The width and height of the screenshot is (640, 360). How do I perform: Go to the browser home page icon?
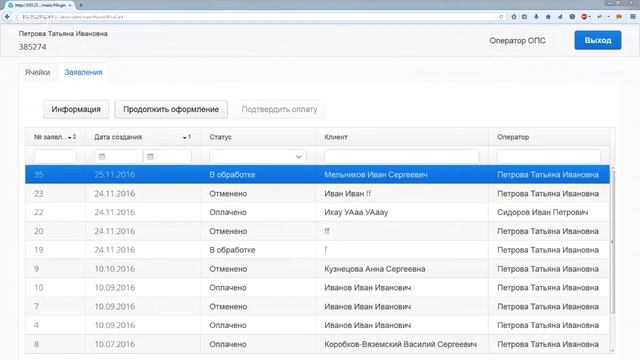pyautogui.click(x=548, y=17)
